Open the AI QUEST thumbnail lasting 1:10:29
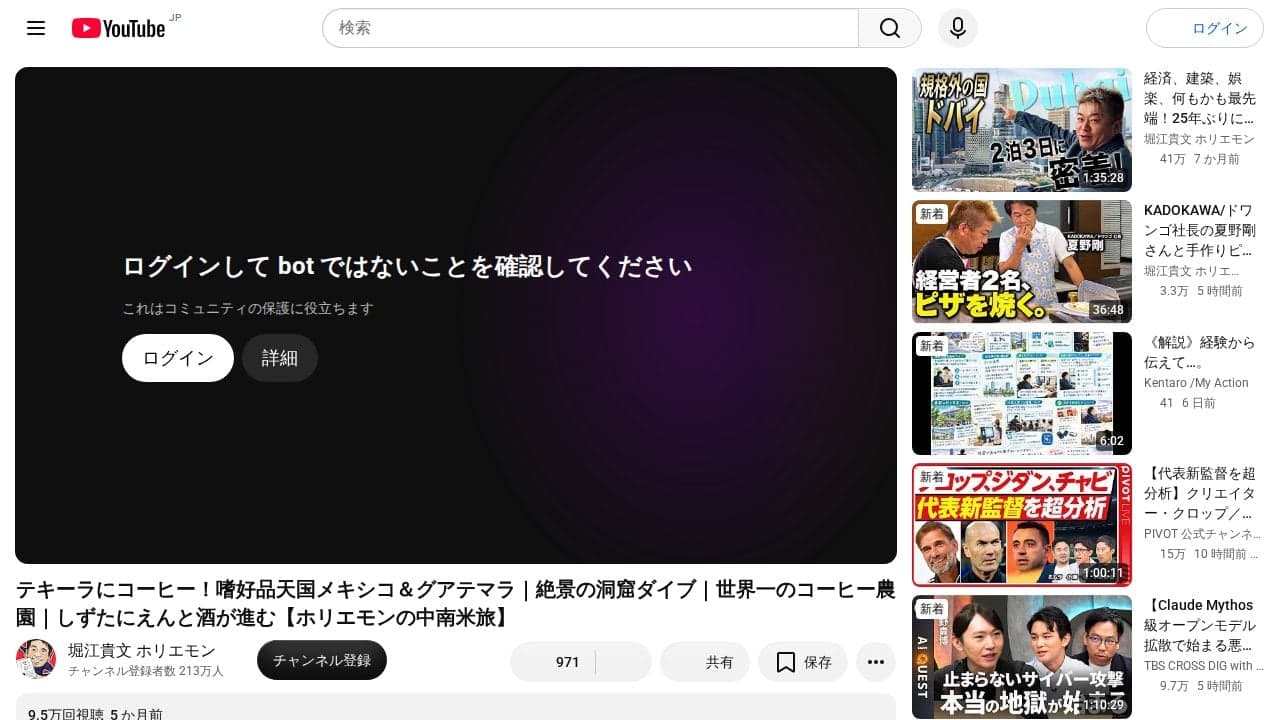 click(x=1022, y=657)
